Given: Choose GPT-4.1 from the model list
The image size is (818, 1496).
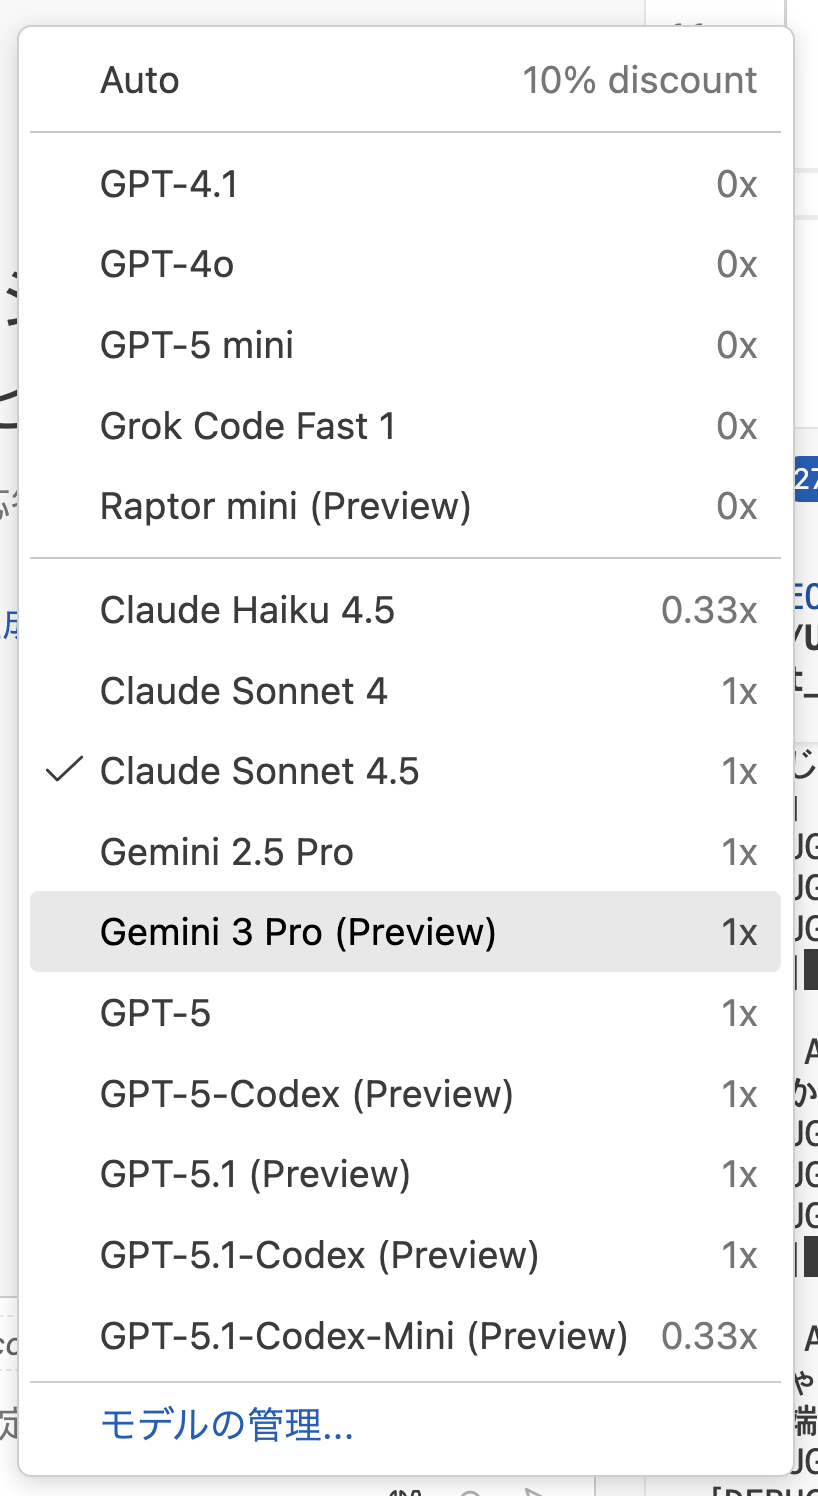Looking at the screenshot, I should point(169,185).
